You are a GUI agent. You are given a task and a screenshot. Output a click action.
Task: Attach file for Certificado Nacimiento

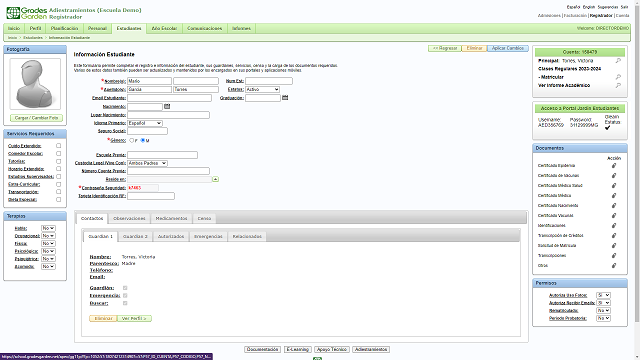(x=613, y=206)
